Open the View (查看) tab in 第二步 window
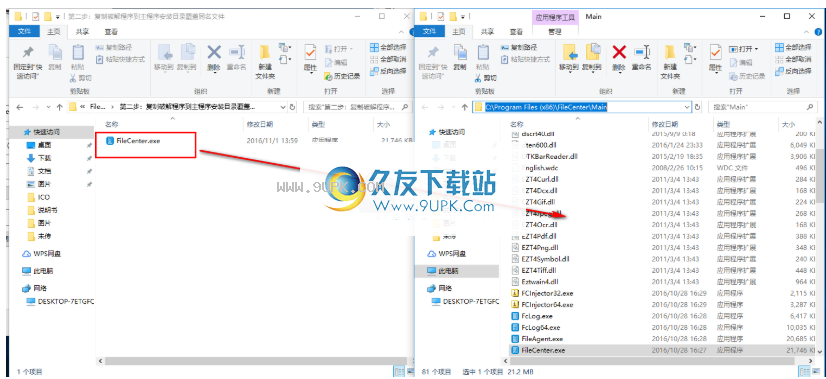Viewport: 826px width, 379px height. click(x=111, y=32)
